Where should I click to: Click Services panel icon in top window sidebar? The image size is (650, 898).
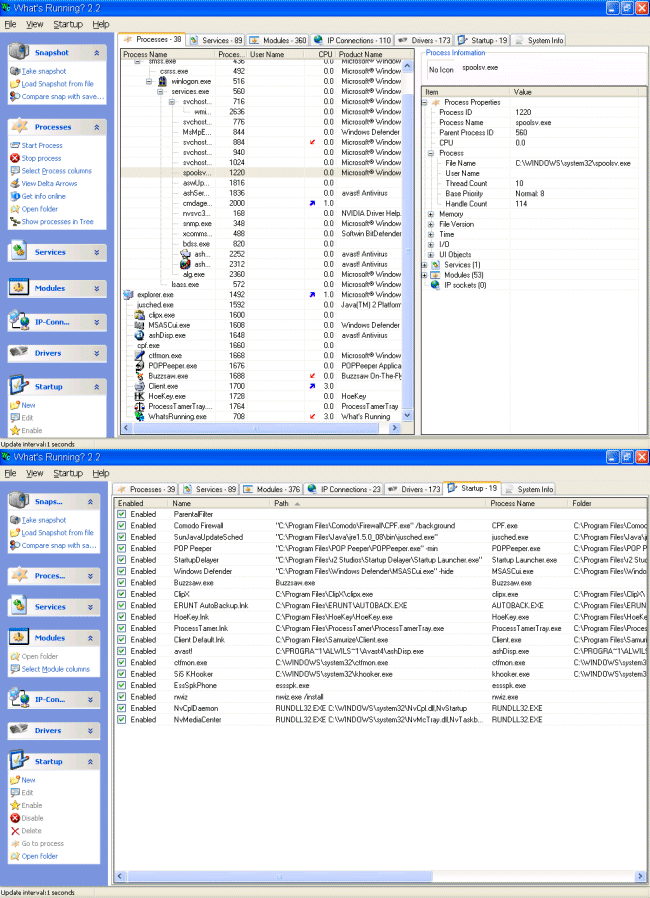19,251
